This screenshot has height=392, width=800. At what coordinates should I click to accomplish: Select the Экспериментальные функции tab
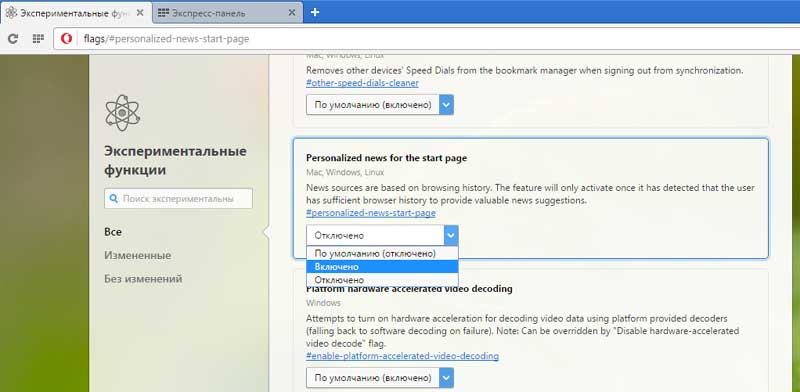point(76,13)
